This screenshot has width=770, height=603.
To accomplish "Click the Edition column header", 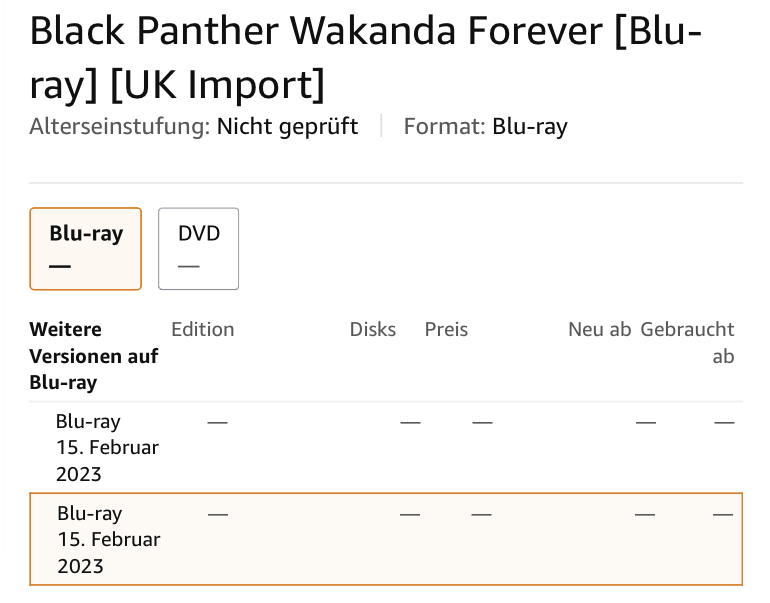I will point(202,329).
